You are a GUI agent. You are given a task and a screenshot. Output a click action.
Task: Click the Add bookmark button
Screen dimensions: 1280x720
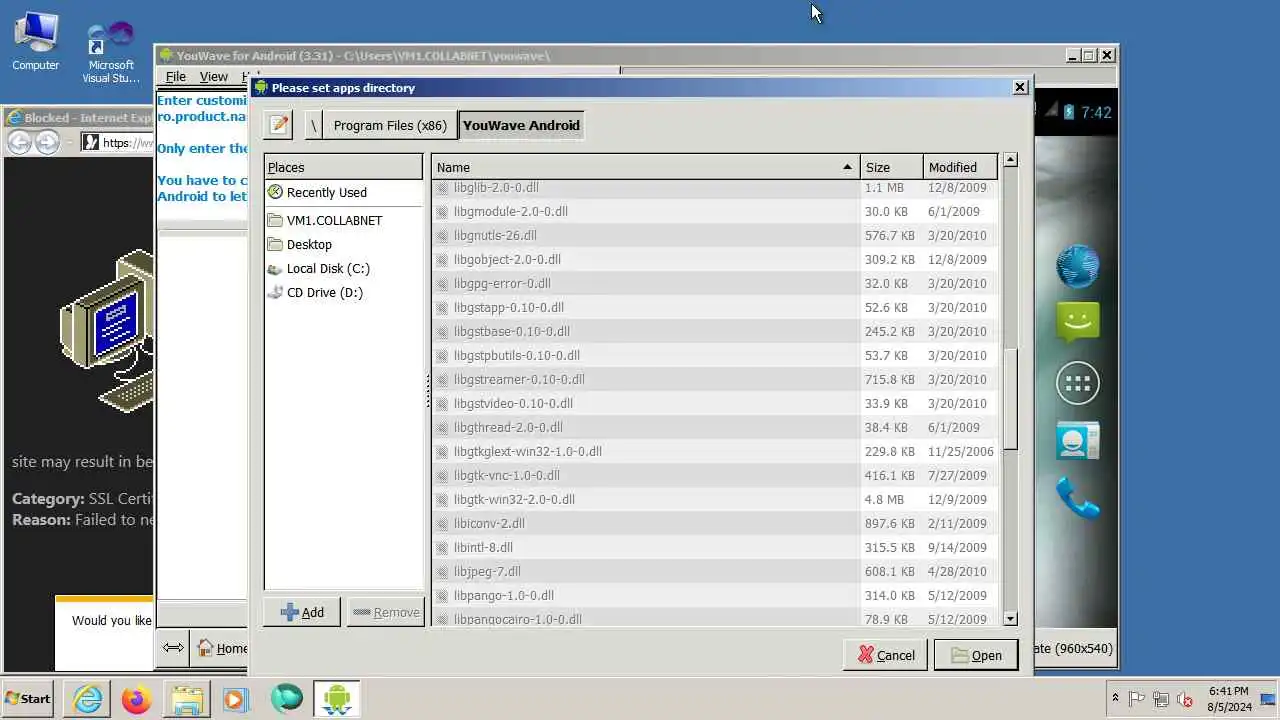coord(302,612)
